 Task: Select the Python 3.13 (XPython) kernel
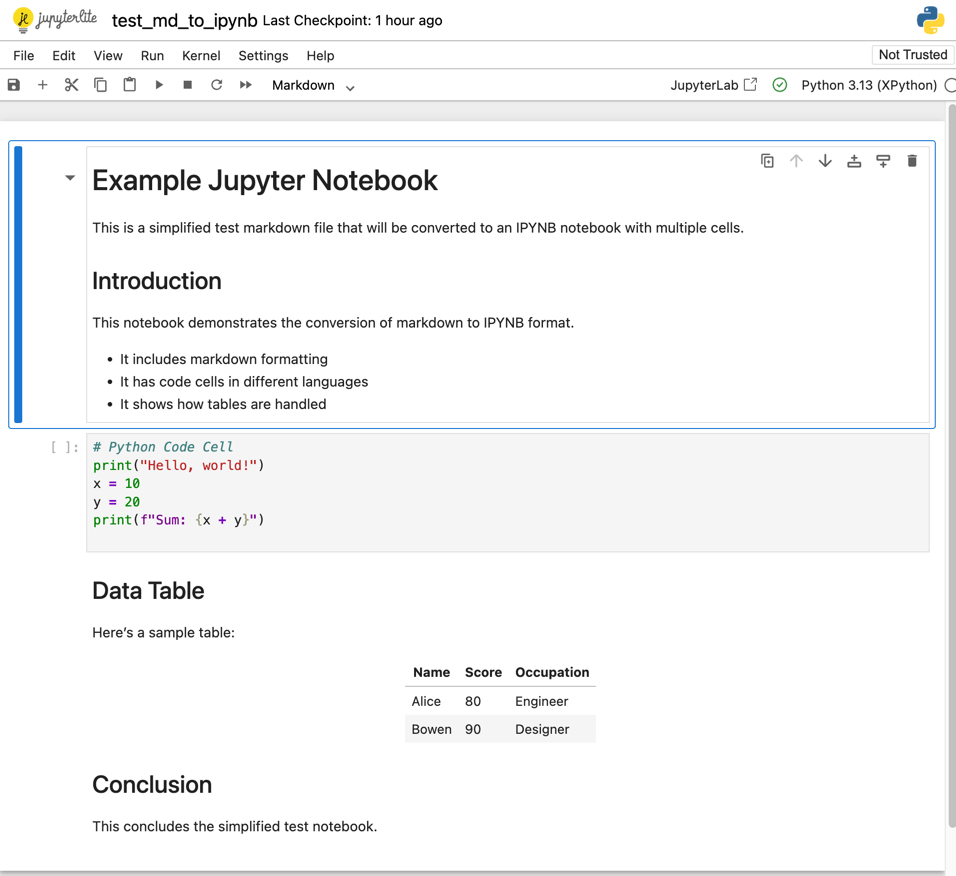[868, 85]
